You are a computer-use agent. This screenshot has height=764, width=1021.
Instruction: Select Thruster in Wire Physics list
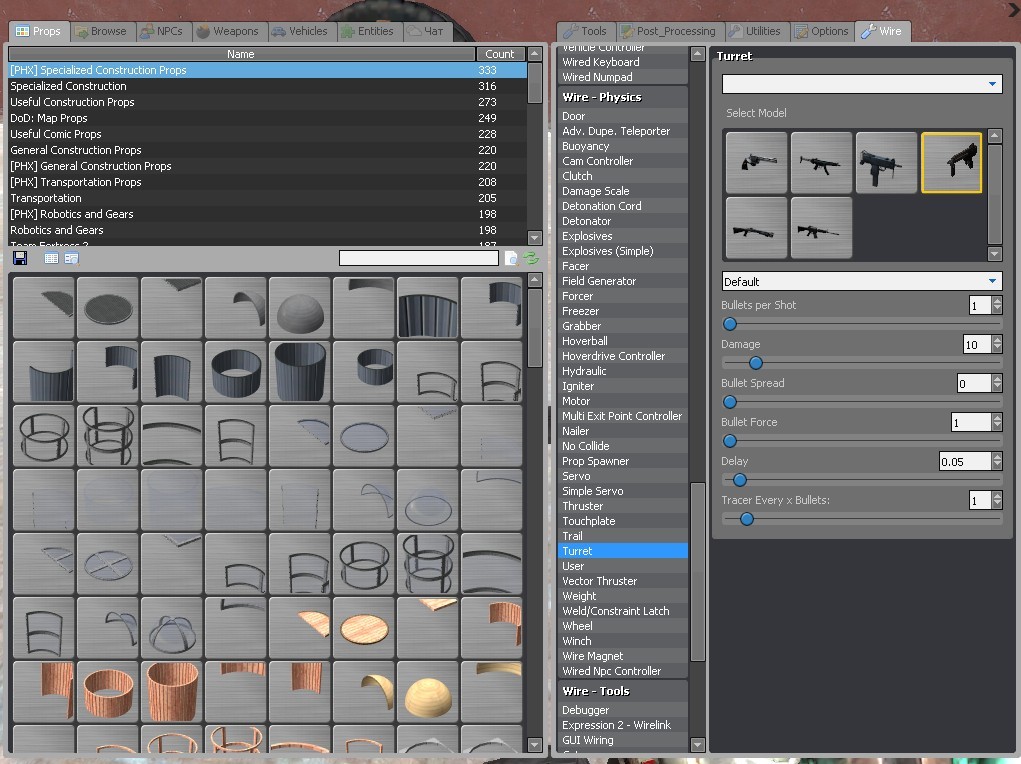coord(582,506)
